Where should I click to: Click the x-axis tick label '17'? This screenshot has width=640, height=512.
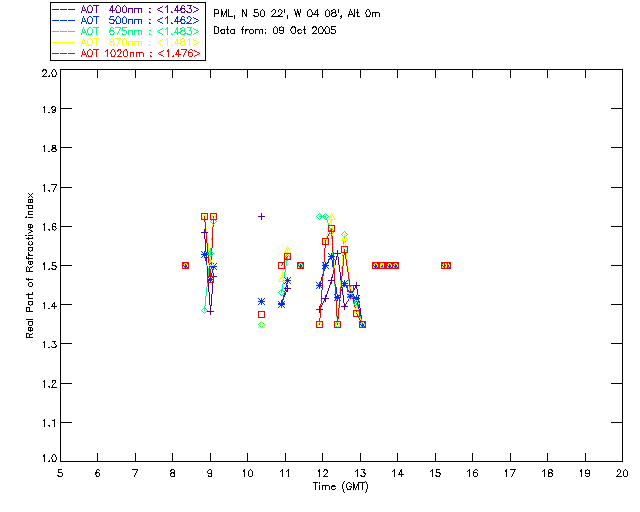(x=510, y=473)
